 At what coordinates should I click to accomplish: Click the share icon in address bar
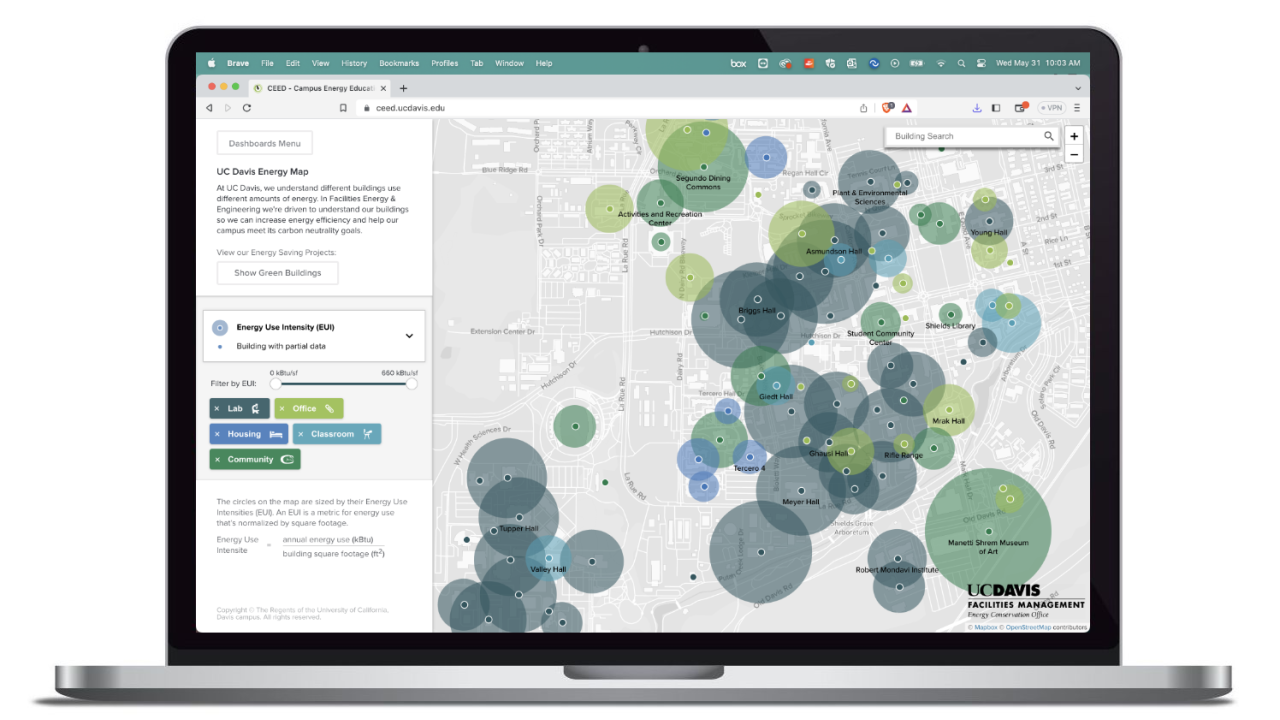(x=864, y=108)
